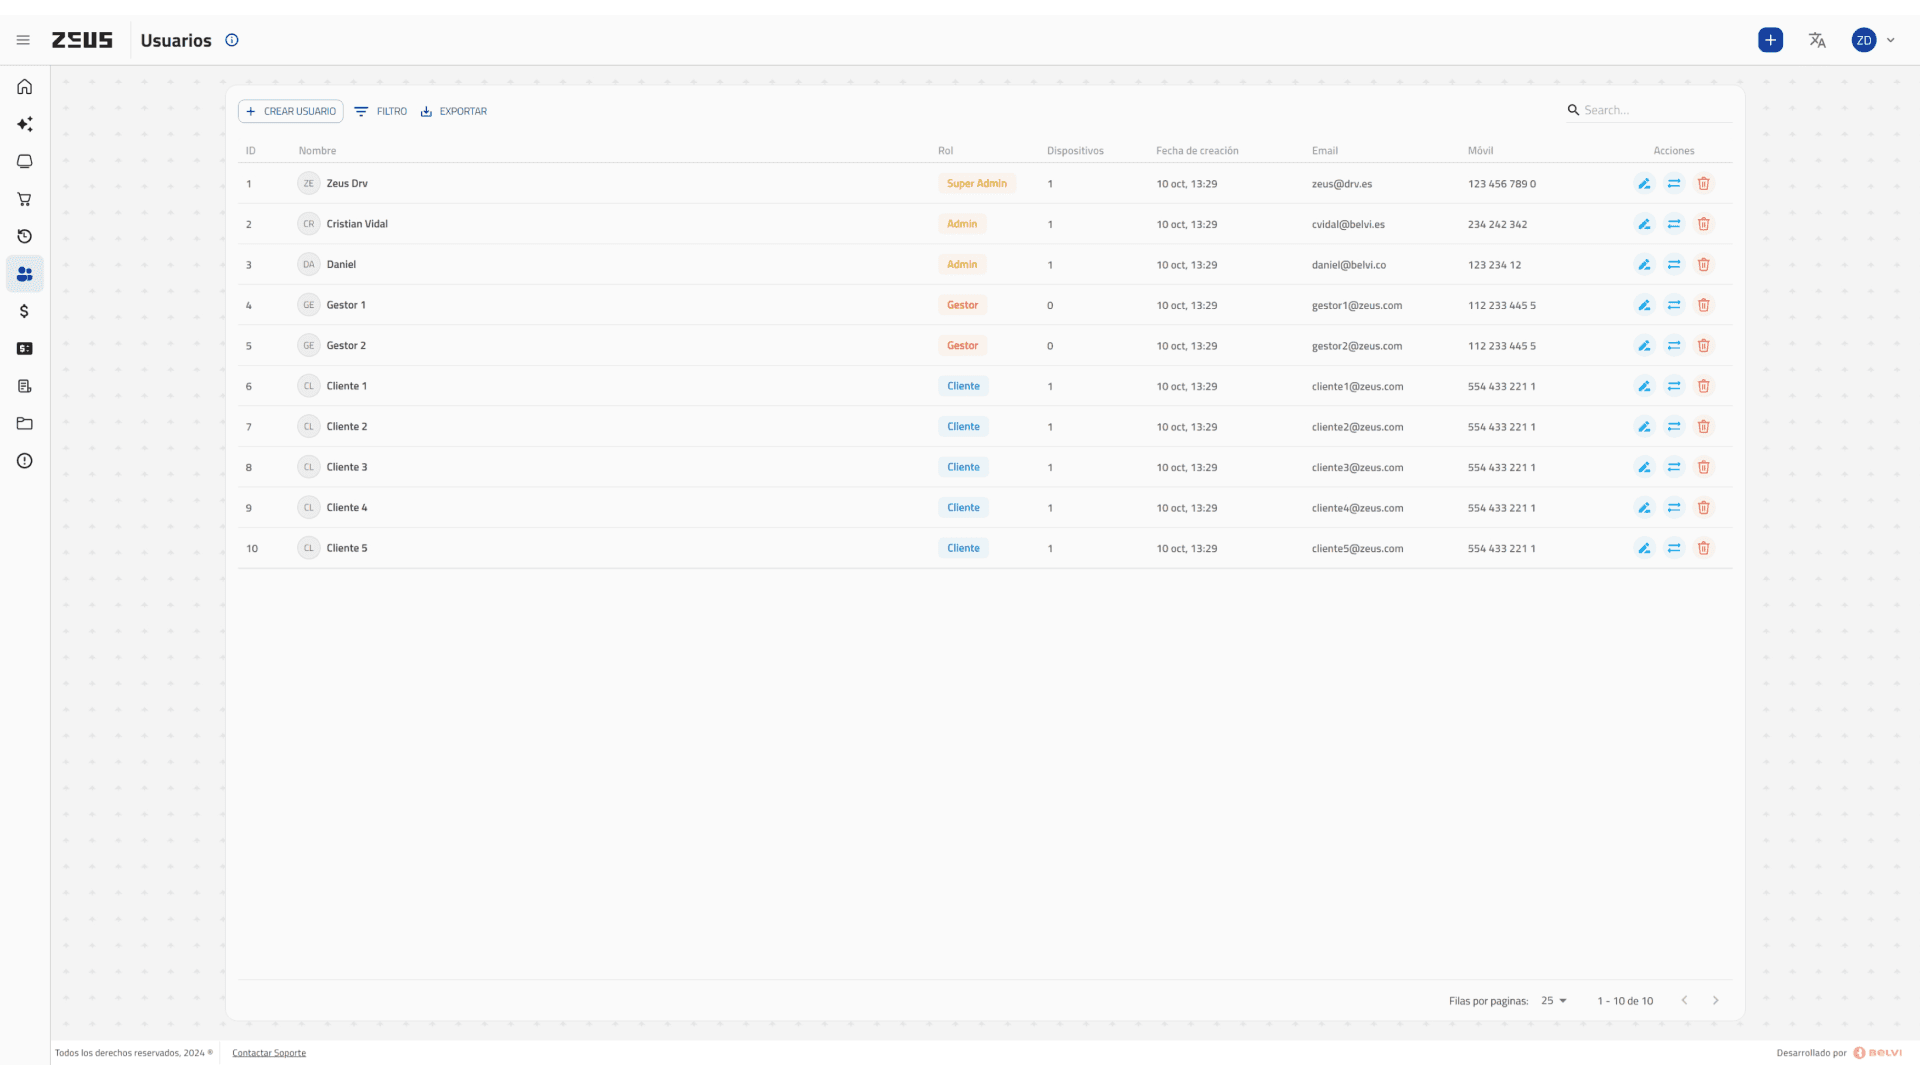Click transfer arrows icon for Gestor 1
Viewport: 1920px width, 1080px height.
[x=1674, y=305]
